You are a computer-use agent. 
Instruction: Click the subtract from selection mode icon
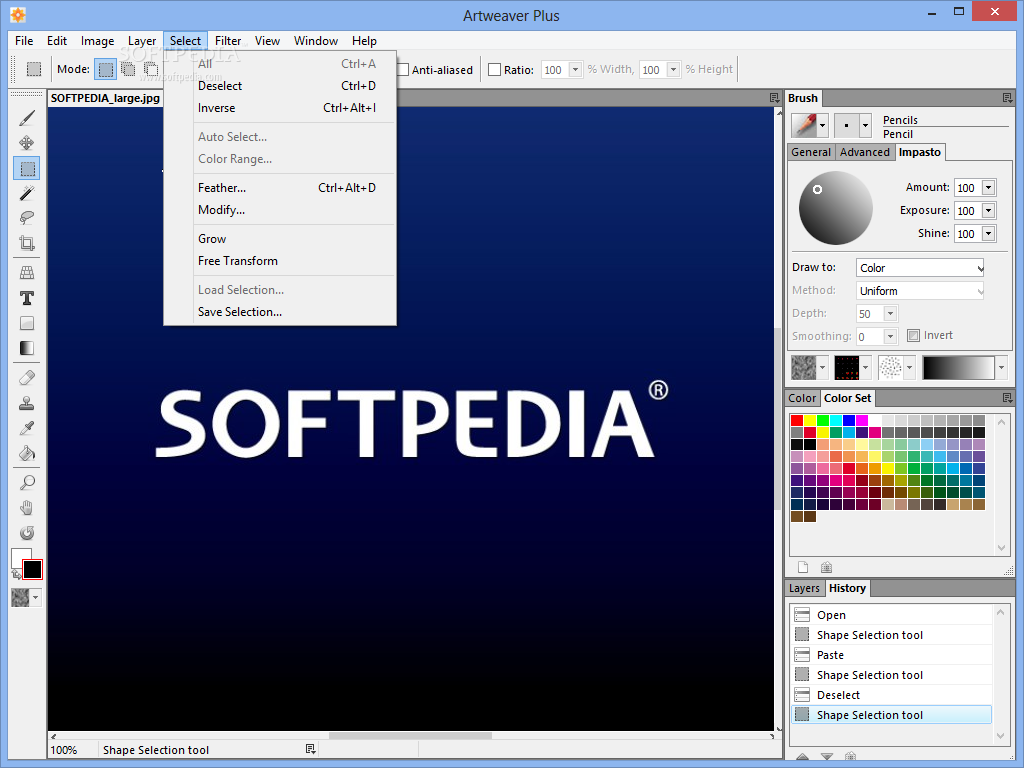coord(151,69)
